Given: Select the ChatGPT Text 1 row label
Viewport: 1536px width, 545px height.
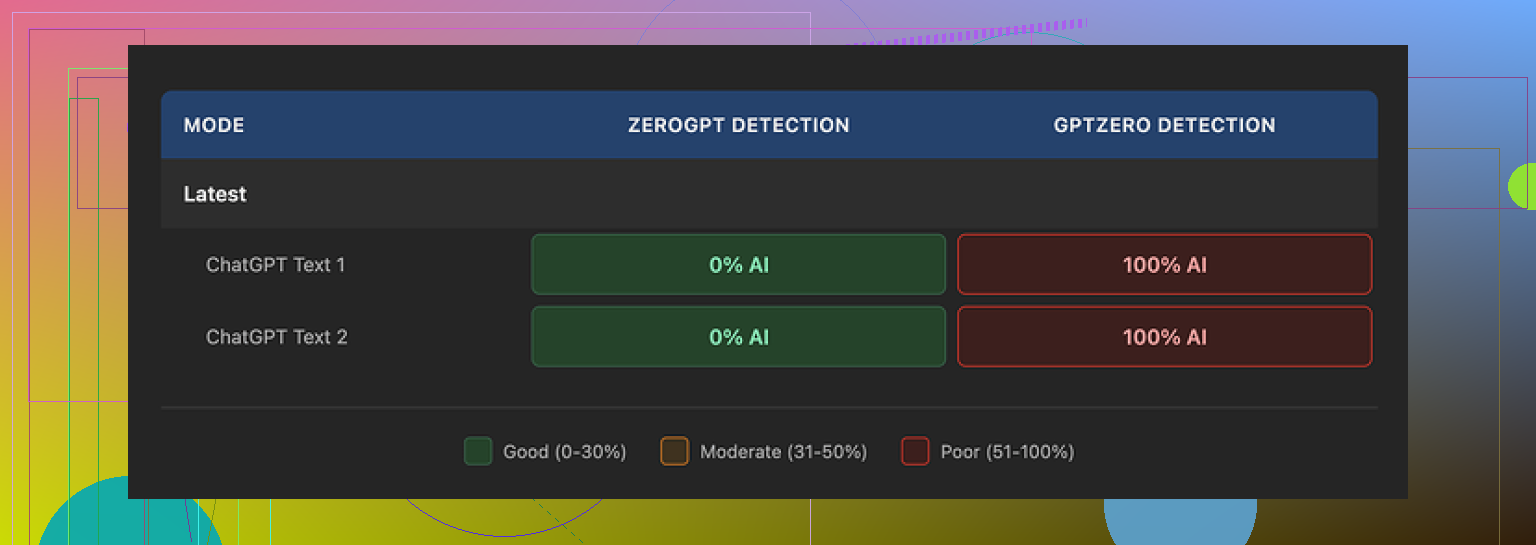Looking at the screenshot, I should point(276,265).
